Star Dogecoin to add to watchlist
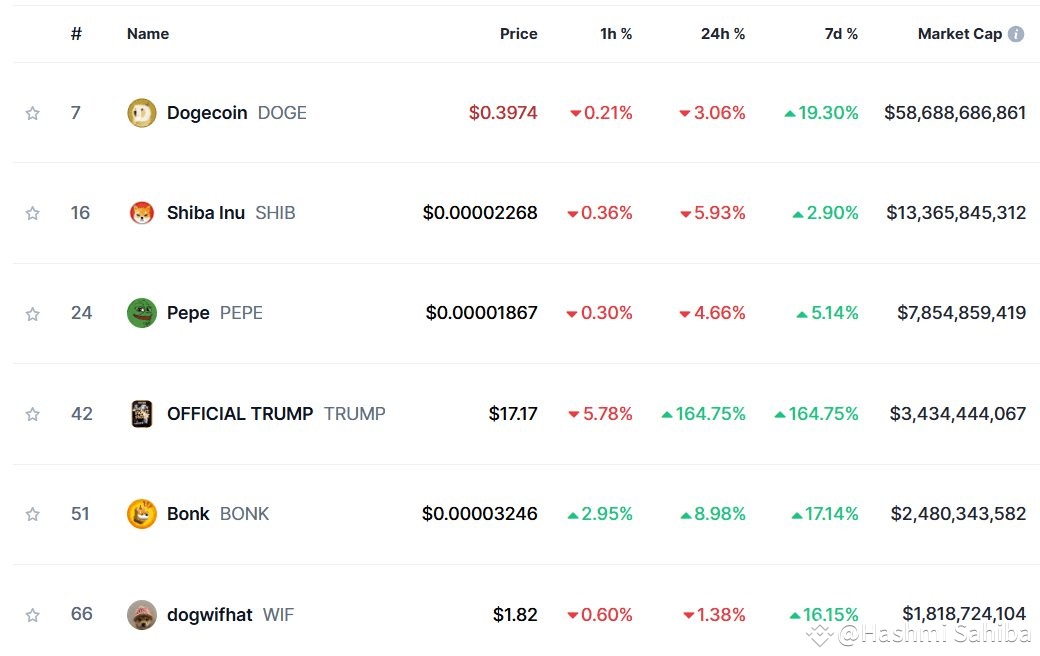Image resolution: width=1040 pixels, height=656 pixels. tap(33, 113)
